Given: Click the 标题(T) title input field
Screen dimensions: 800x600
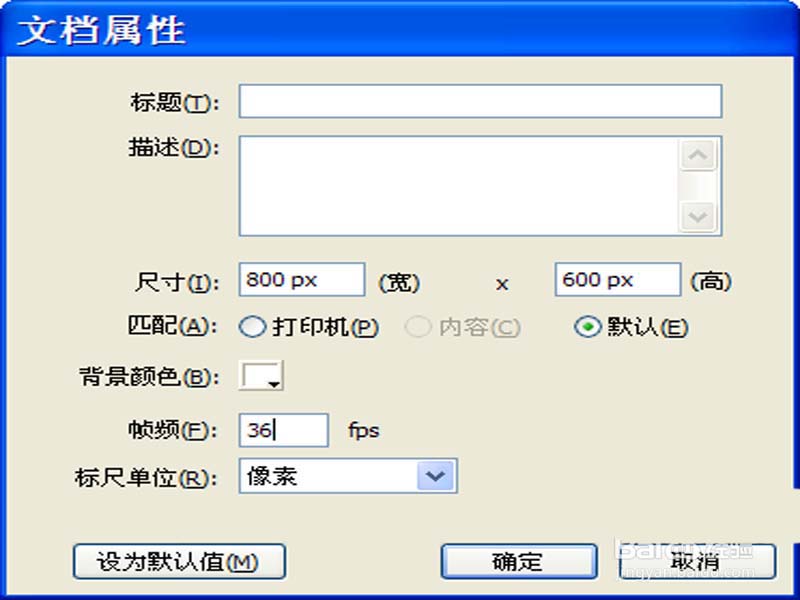Looking at the screenshot, I should [x=480, y=102].
